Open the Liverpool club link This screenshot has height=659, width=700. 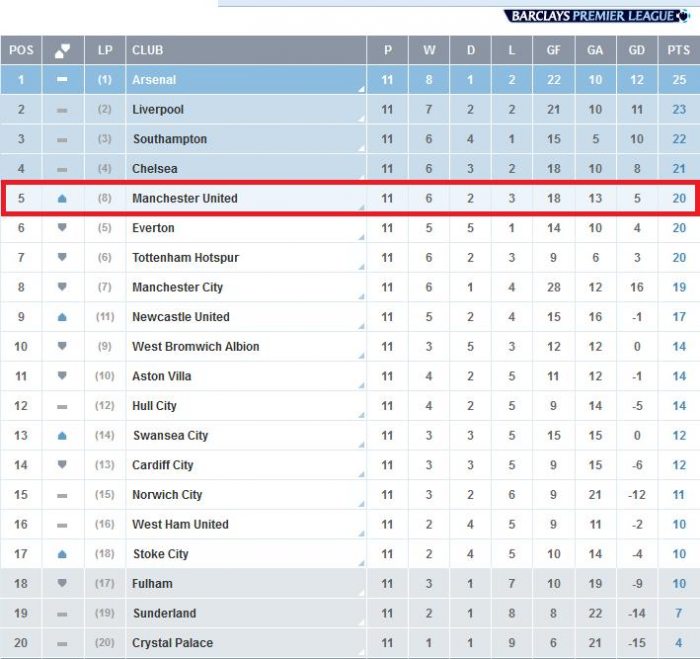point(158,109)
